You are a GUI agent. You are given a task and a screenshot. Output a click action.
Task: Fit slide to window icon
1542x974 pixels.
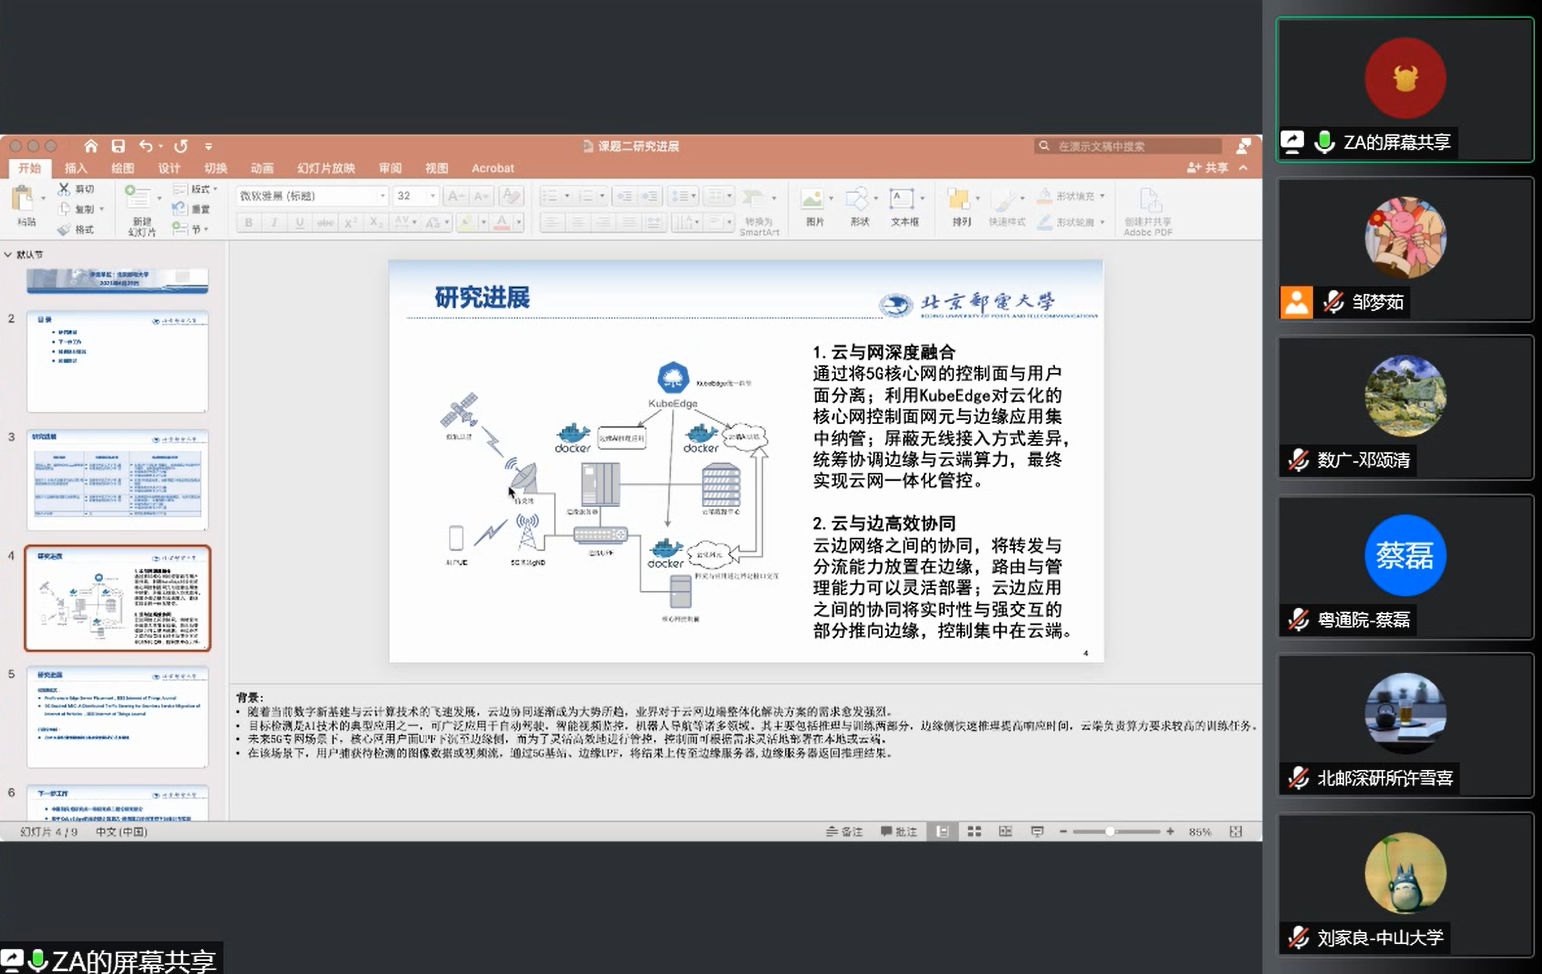coord(1236,831)
